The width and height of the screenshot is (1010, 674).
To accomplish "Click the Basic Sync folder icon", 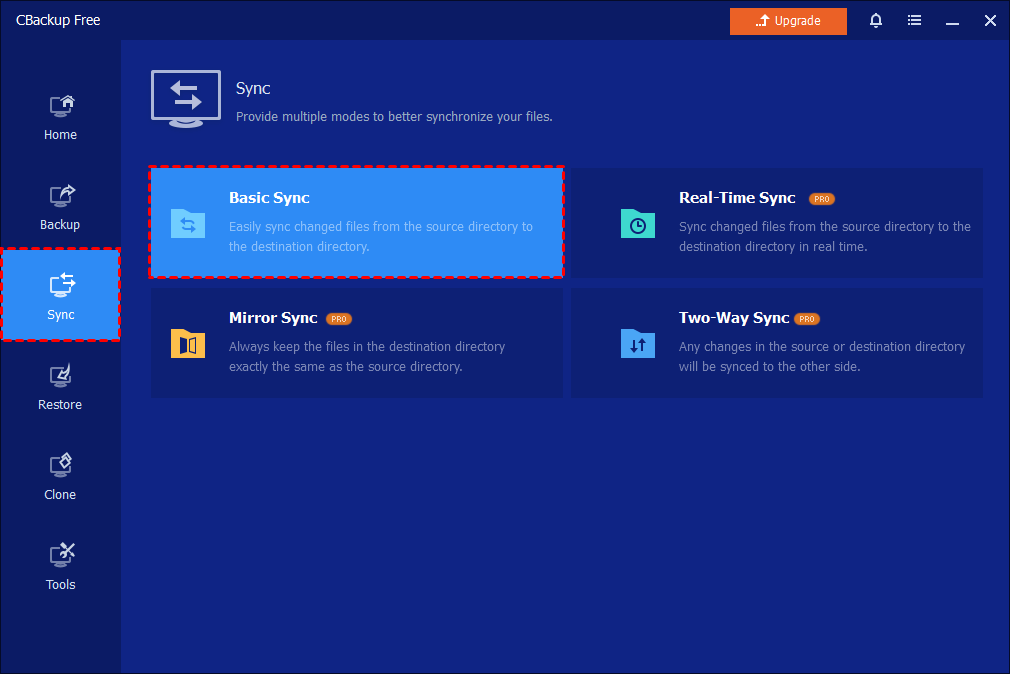I will point(187,223).
